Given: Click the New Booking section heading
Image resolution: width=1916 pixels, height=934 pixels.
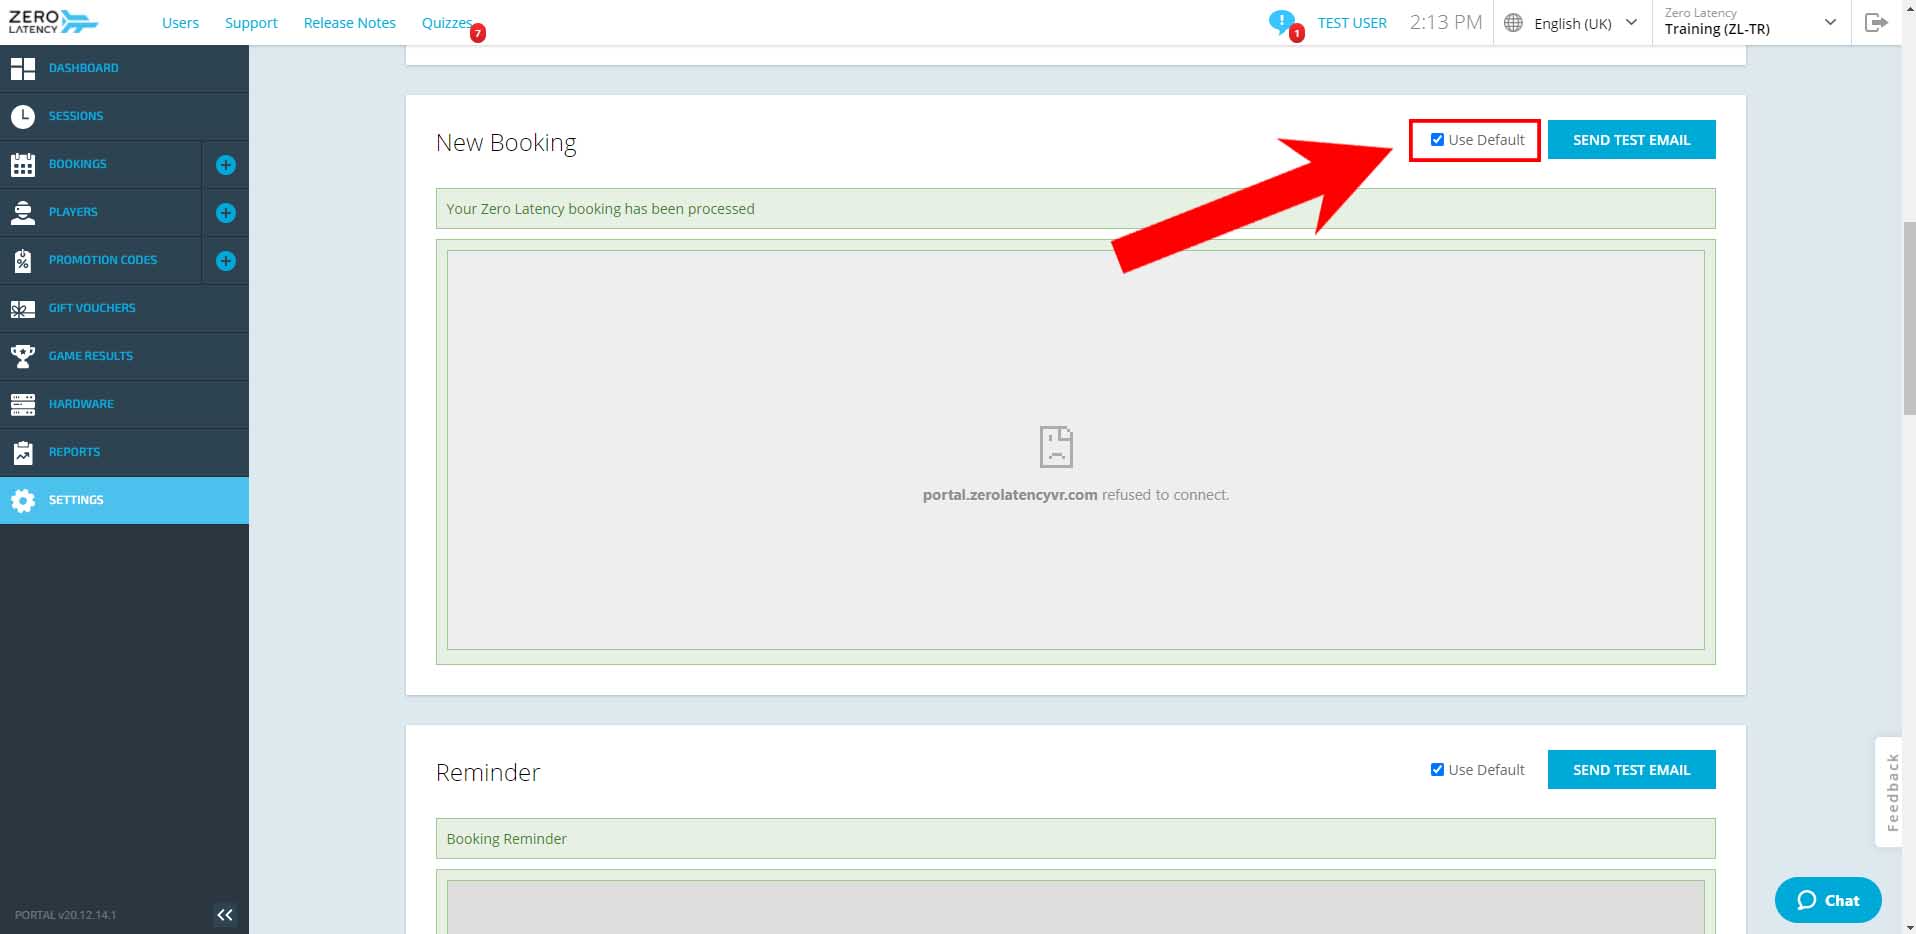Looking at the screenshot, I should [x=506, y=143].
